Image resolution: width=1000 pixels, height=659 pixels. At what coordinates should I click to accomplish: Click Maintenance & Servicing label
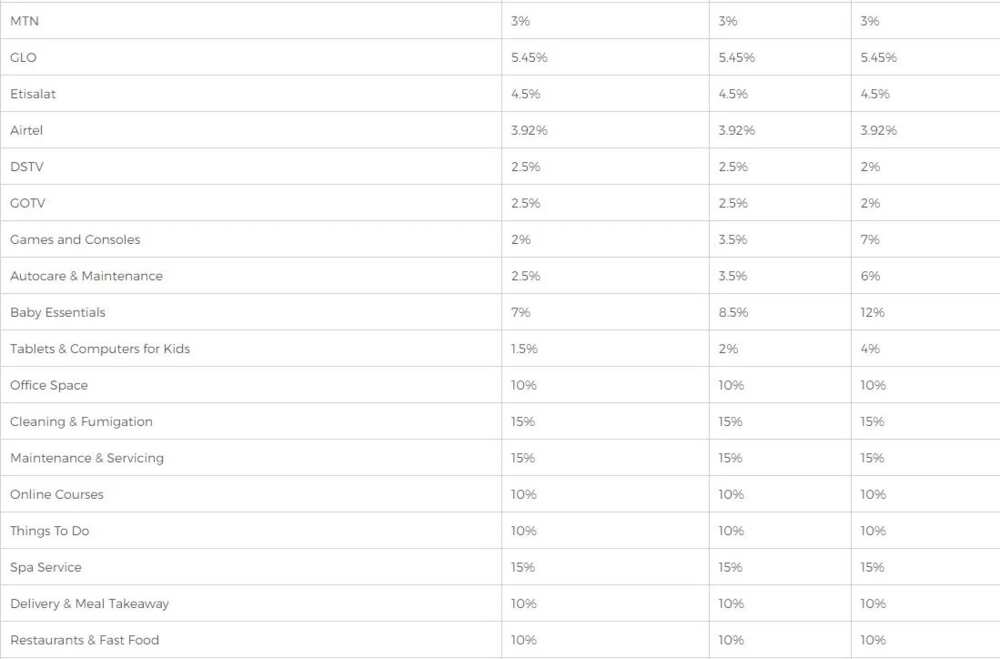87,457
